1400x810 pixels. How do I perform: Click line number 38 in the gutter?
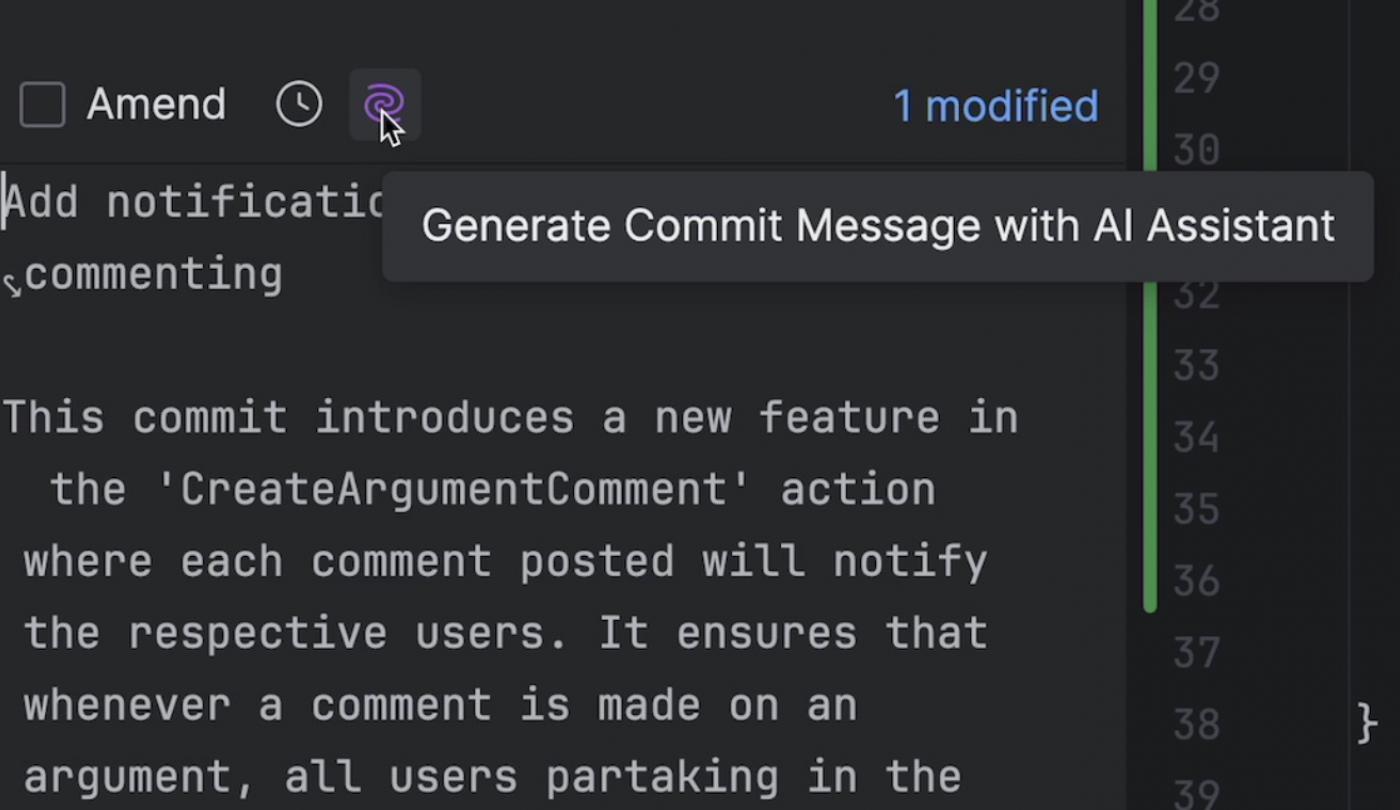tap(1196, 725)
